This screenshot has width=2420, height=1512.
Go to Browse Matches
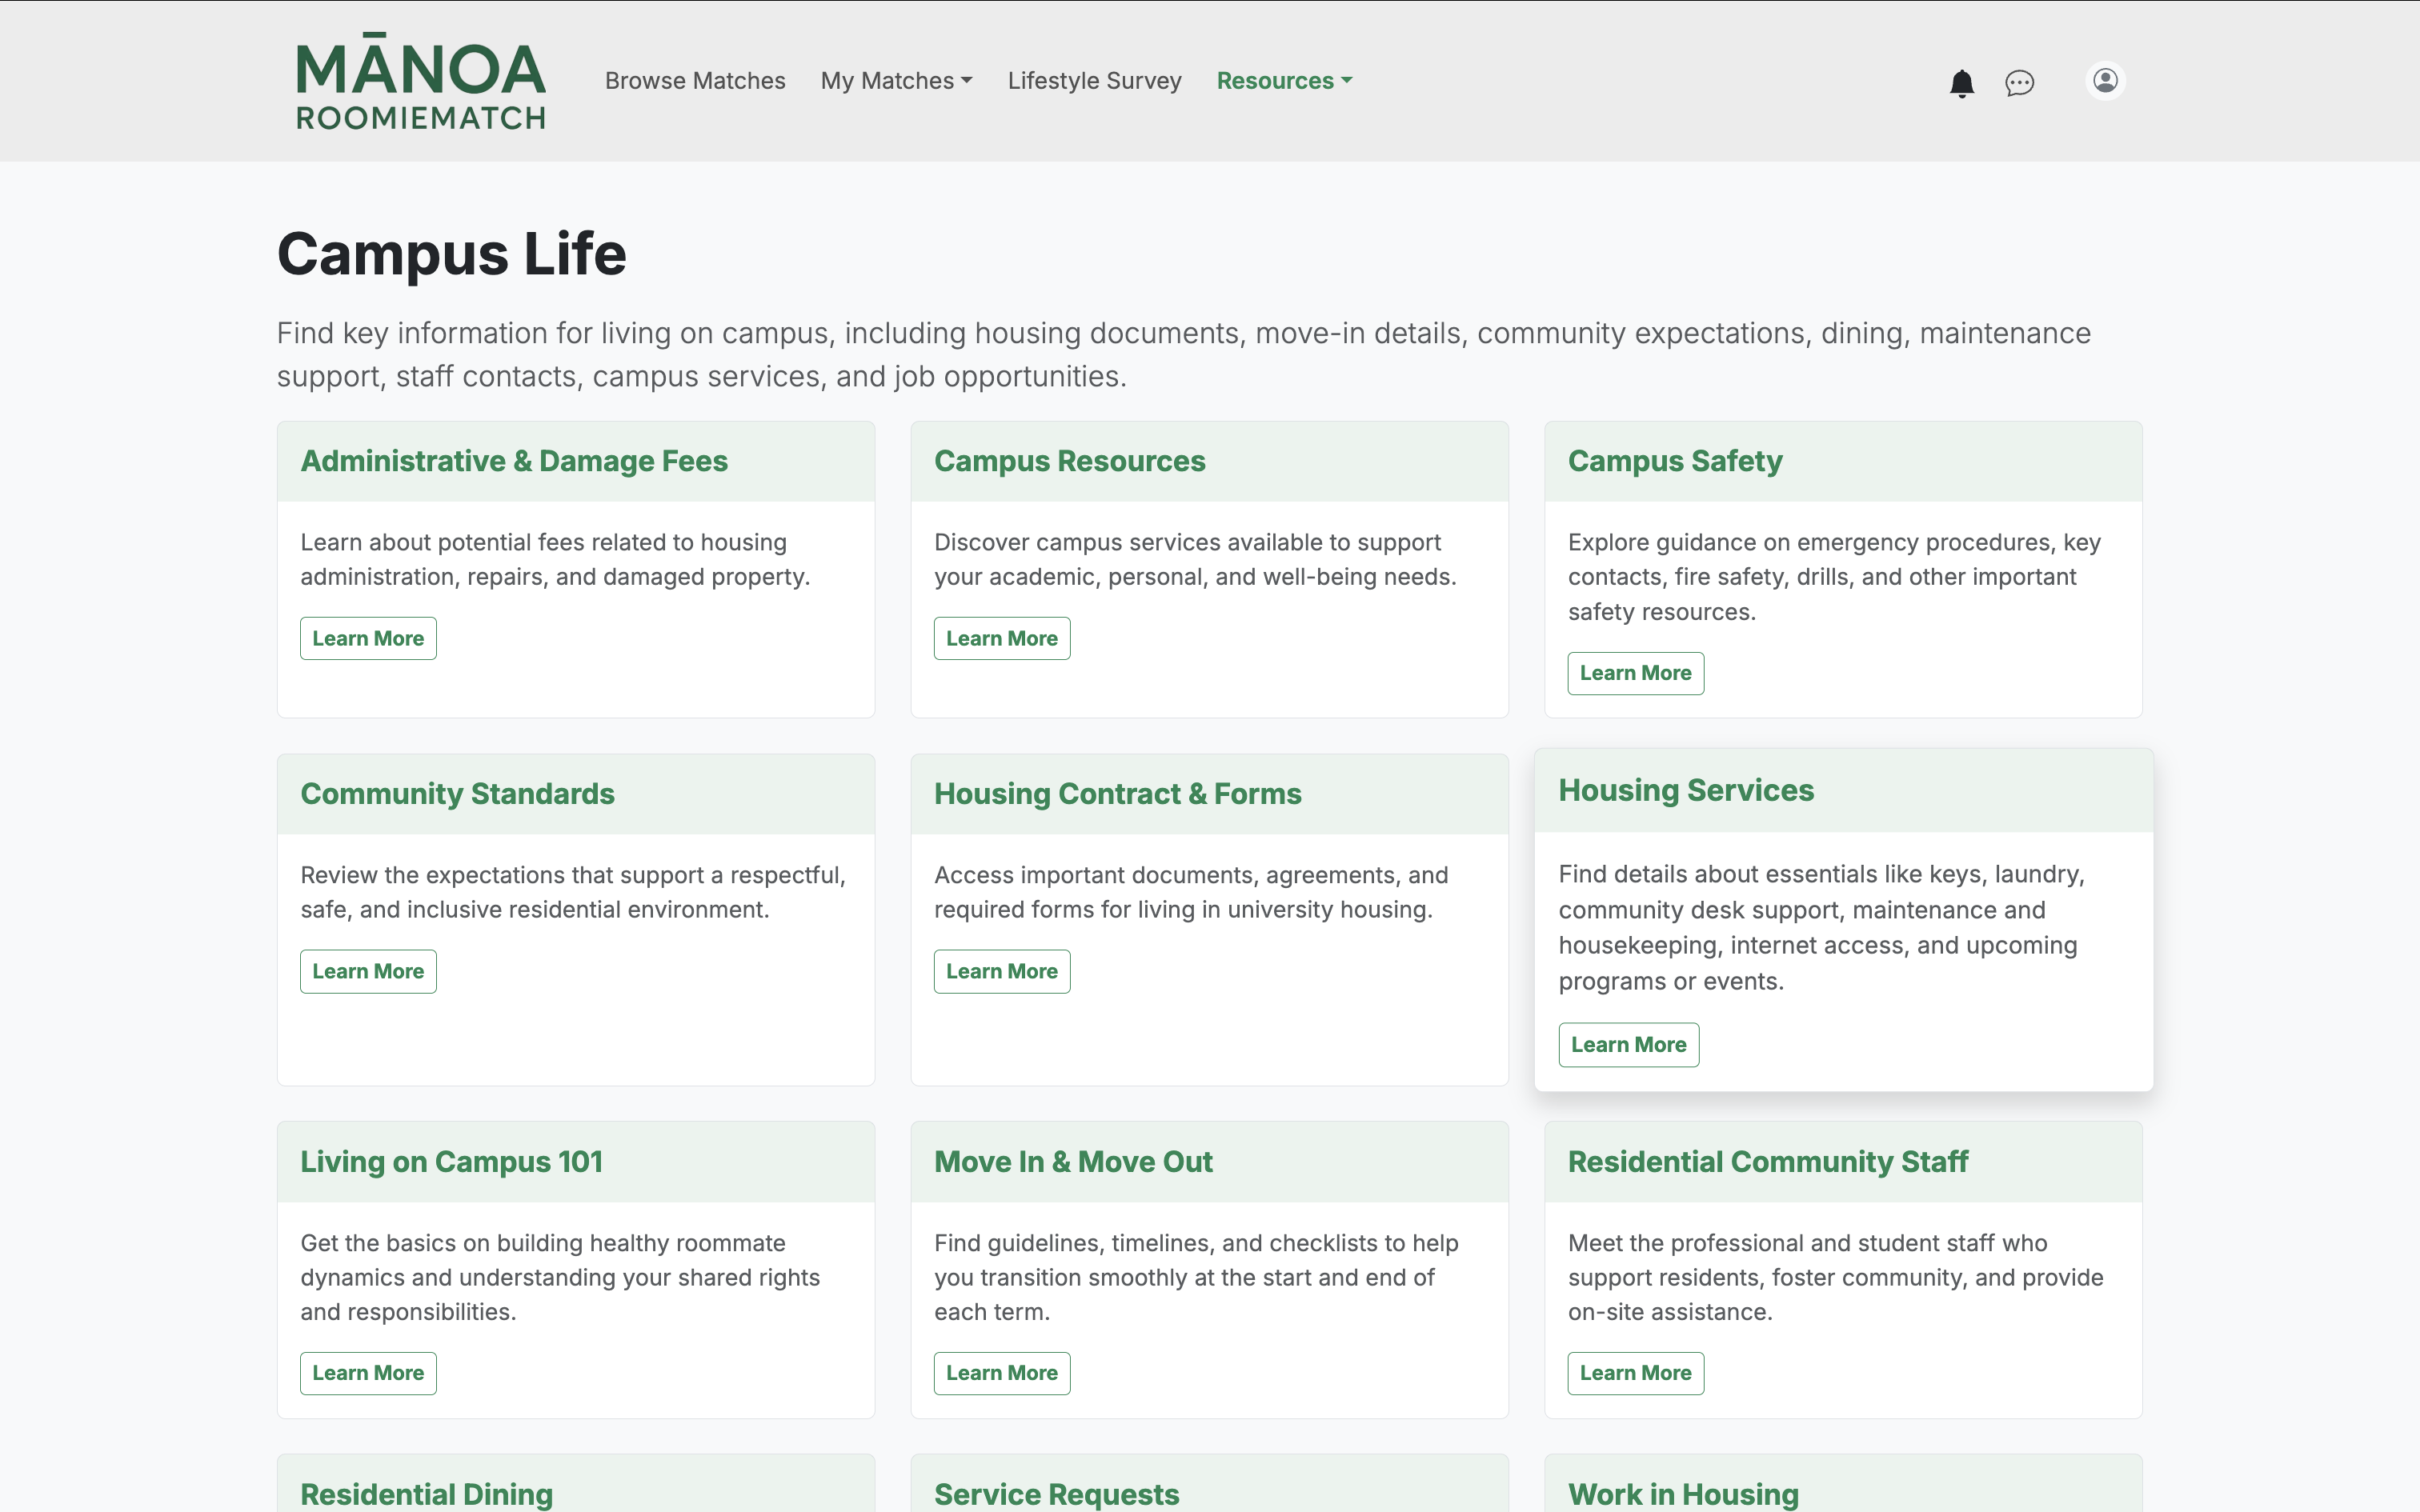(x=695, y=81)
